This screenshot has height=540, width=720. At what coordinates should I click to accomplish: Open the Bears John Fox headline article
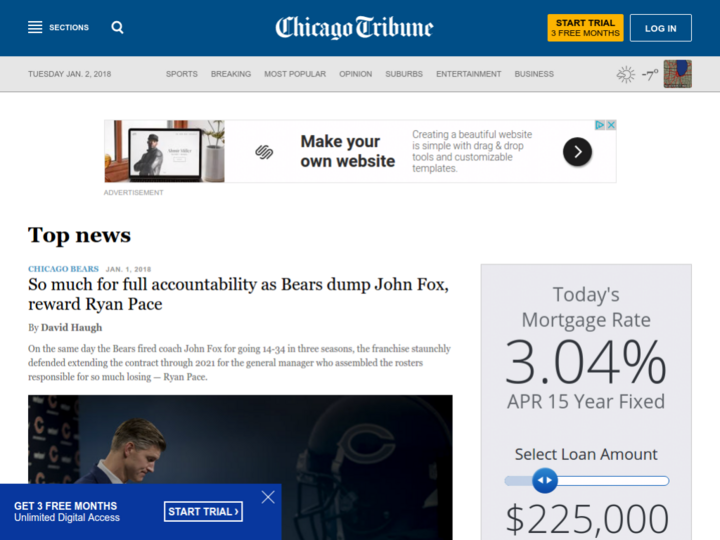[238, 294]
